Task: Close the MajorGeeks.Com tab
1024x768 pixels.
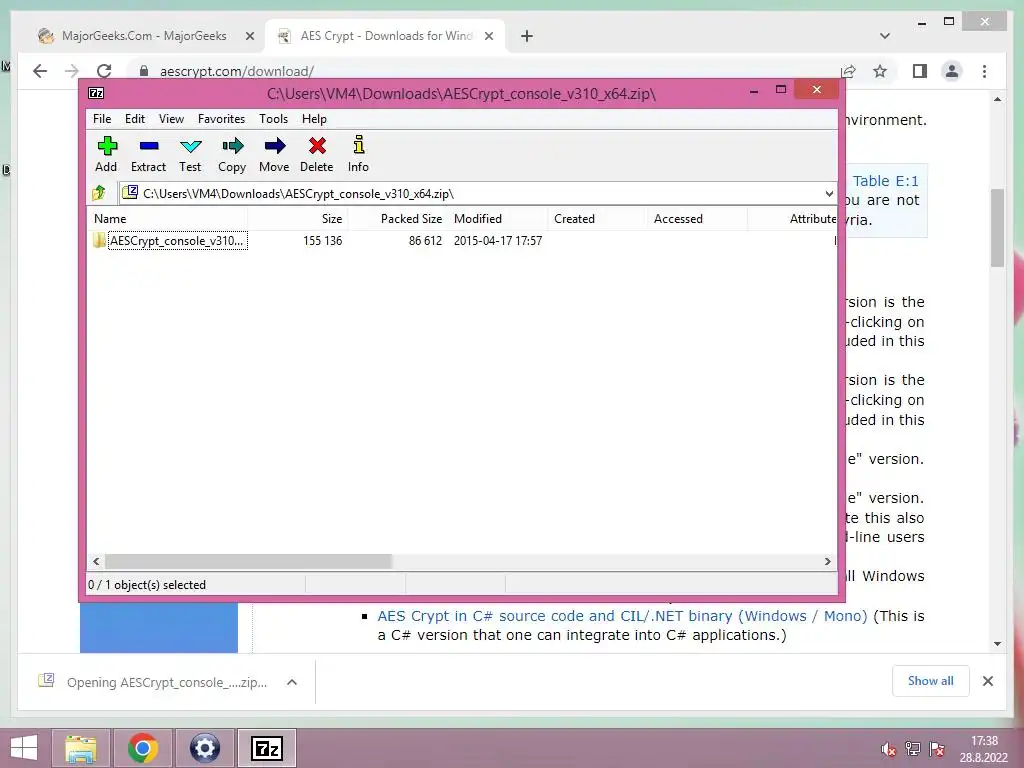Action: coord(249,37)
